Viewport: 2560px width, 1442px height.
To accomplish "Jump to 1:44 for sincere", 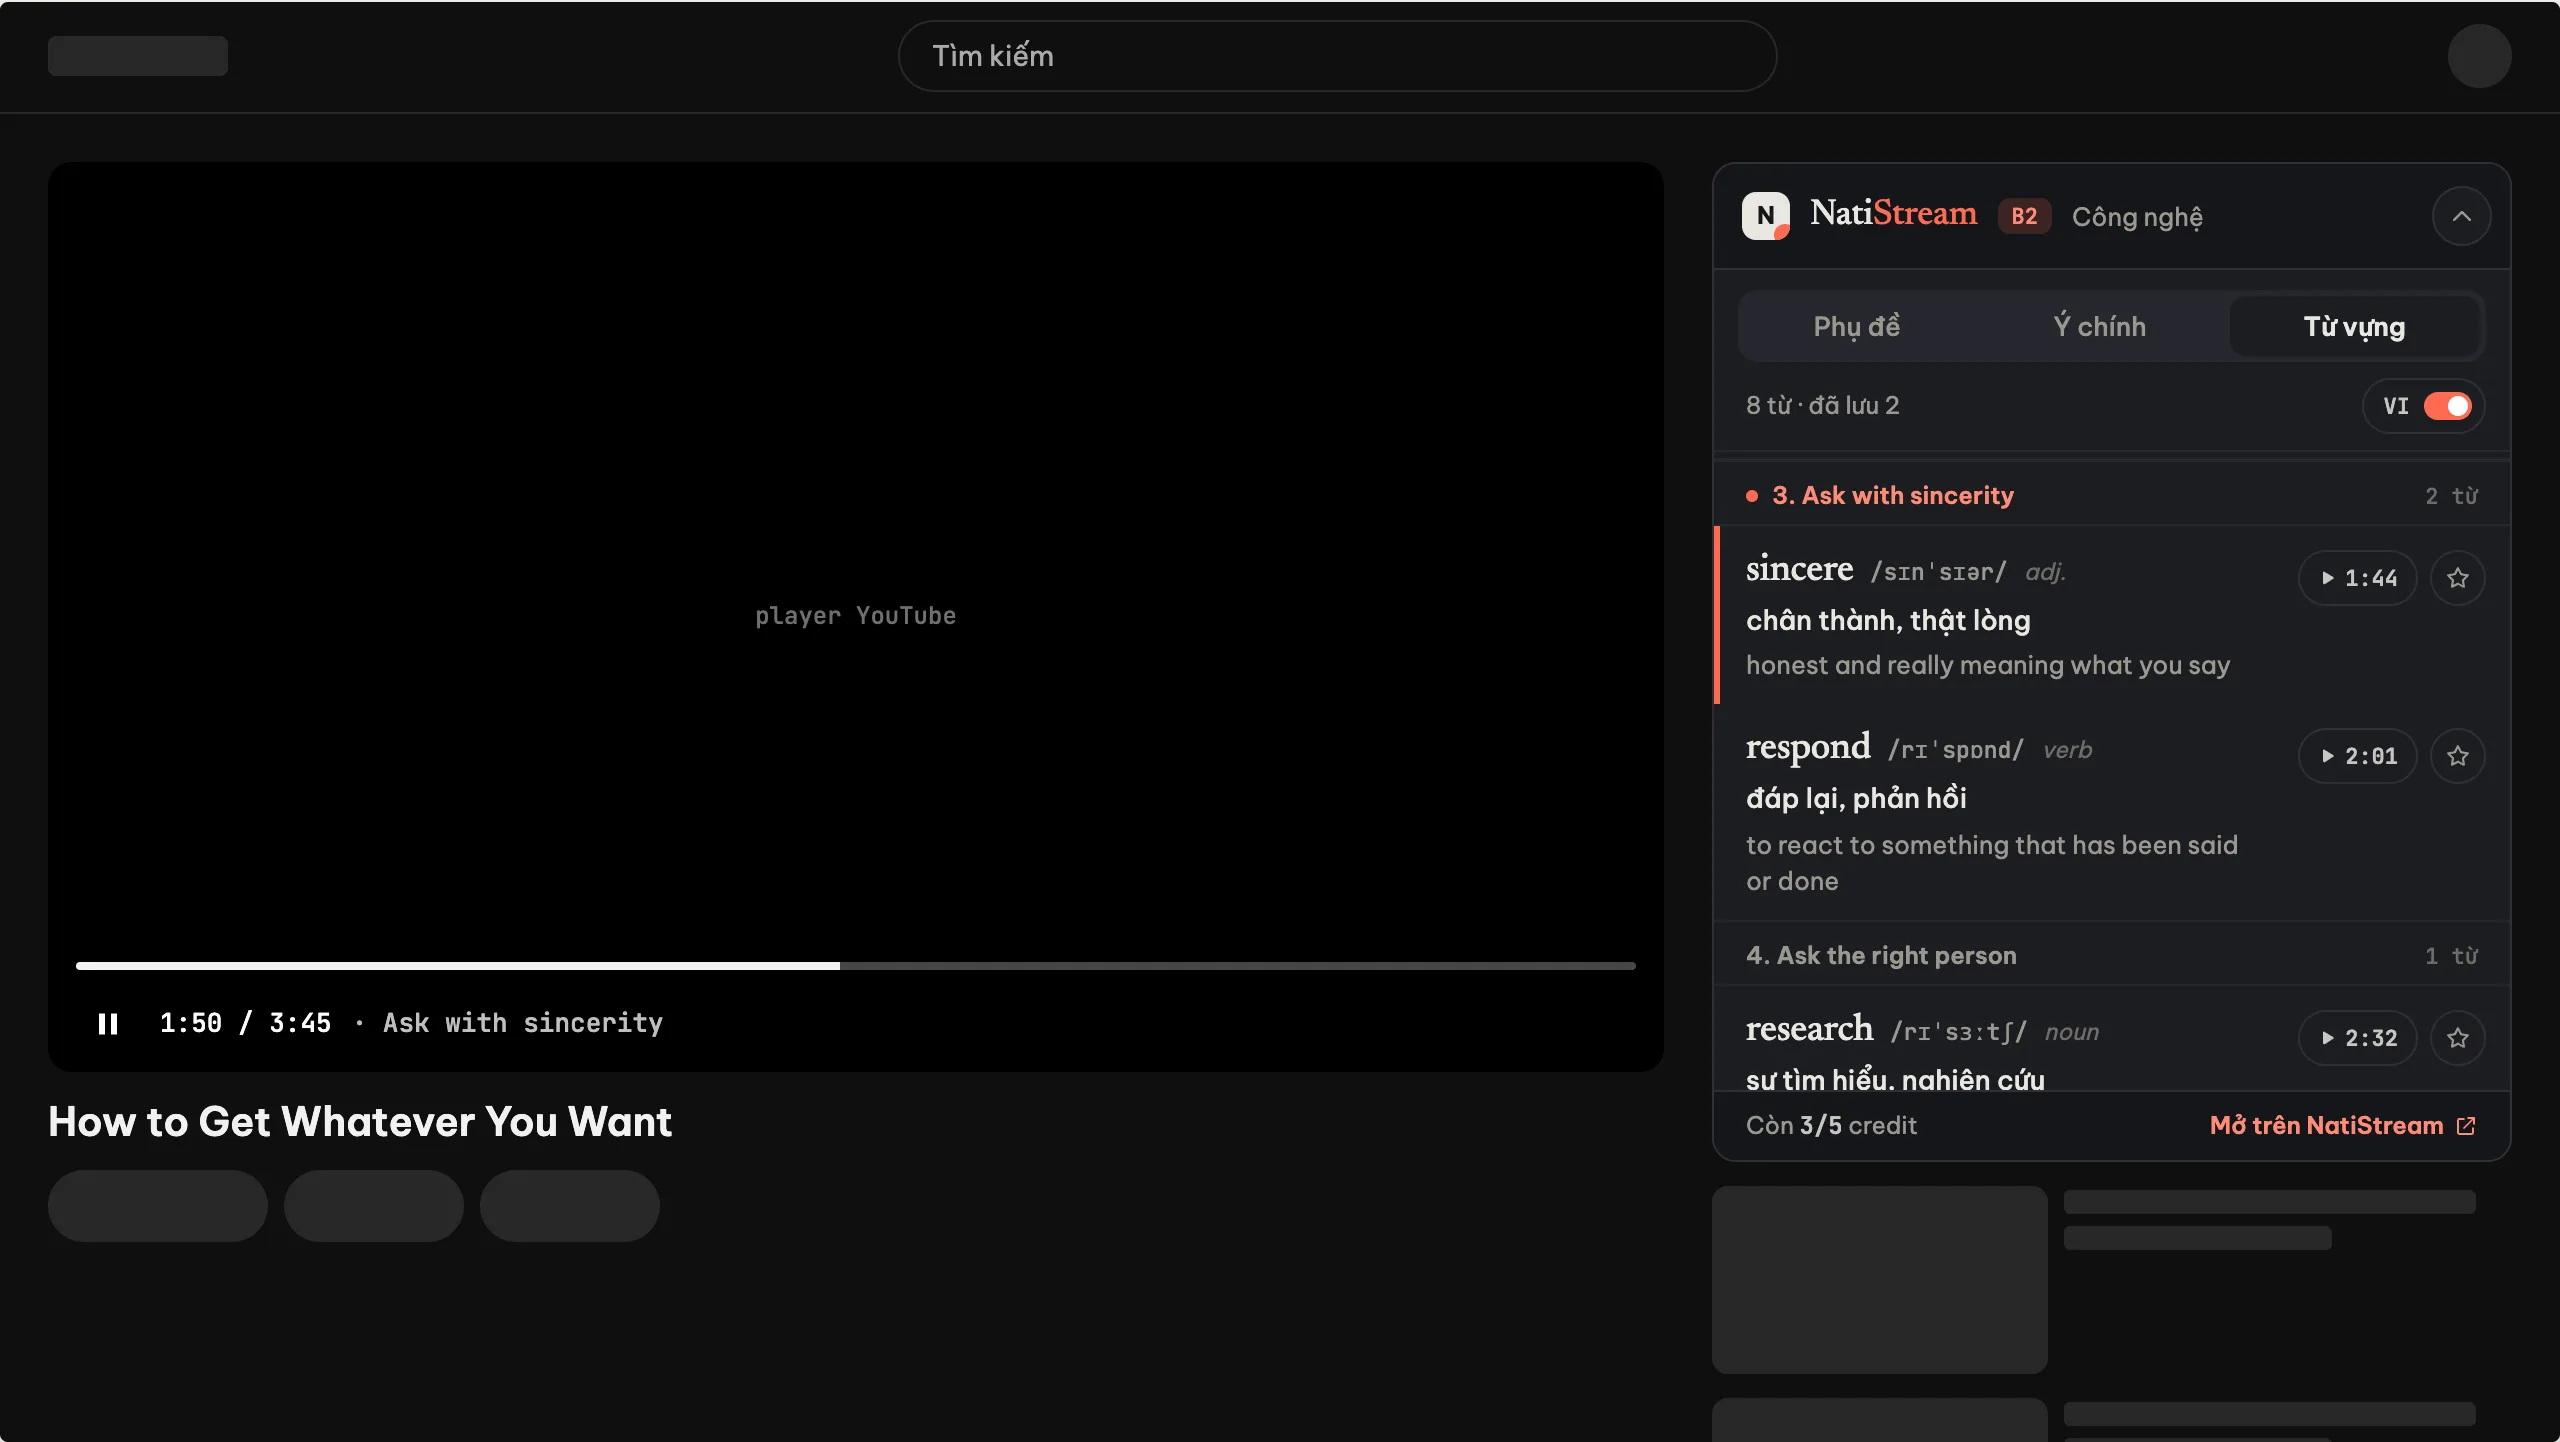I will pyautogui.click(x=2357, y=578).
